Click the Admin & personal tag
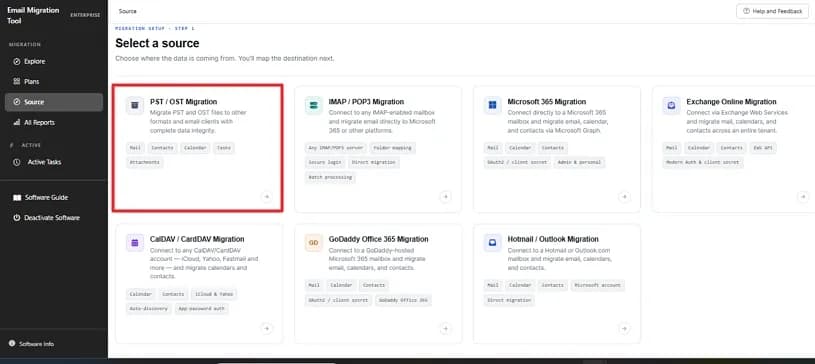Image resolution: width=815 pixels, height=364 pixels. tap(580, 163)
